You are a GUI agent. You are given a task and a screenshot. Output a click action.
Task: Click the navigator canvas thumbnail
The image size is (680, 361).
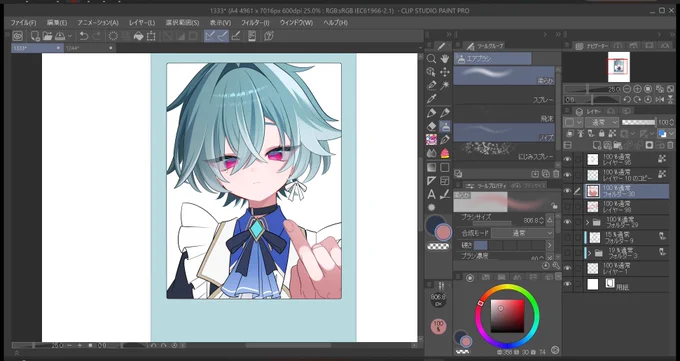(619, 67)
